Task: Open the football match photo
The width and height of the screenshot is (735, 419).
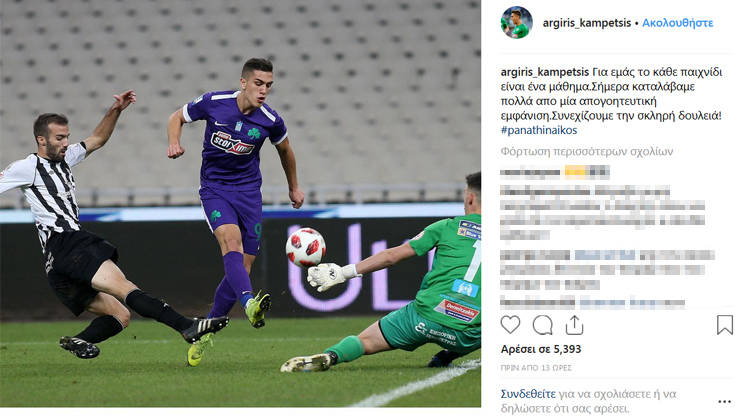Action: (240, 203)
